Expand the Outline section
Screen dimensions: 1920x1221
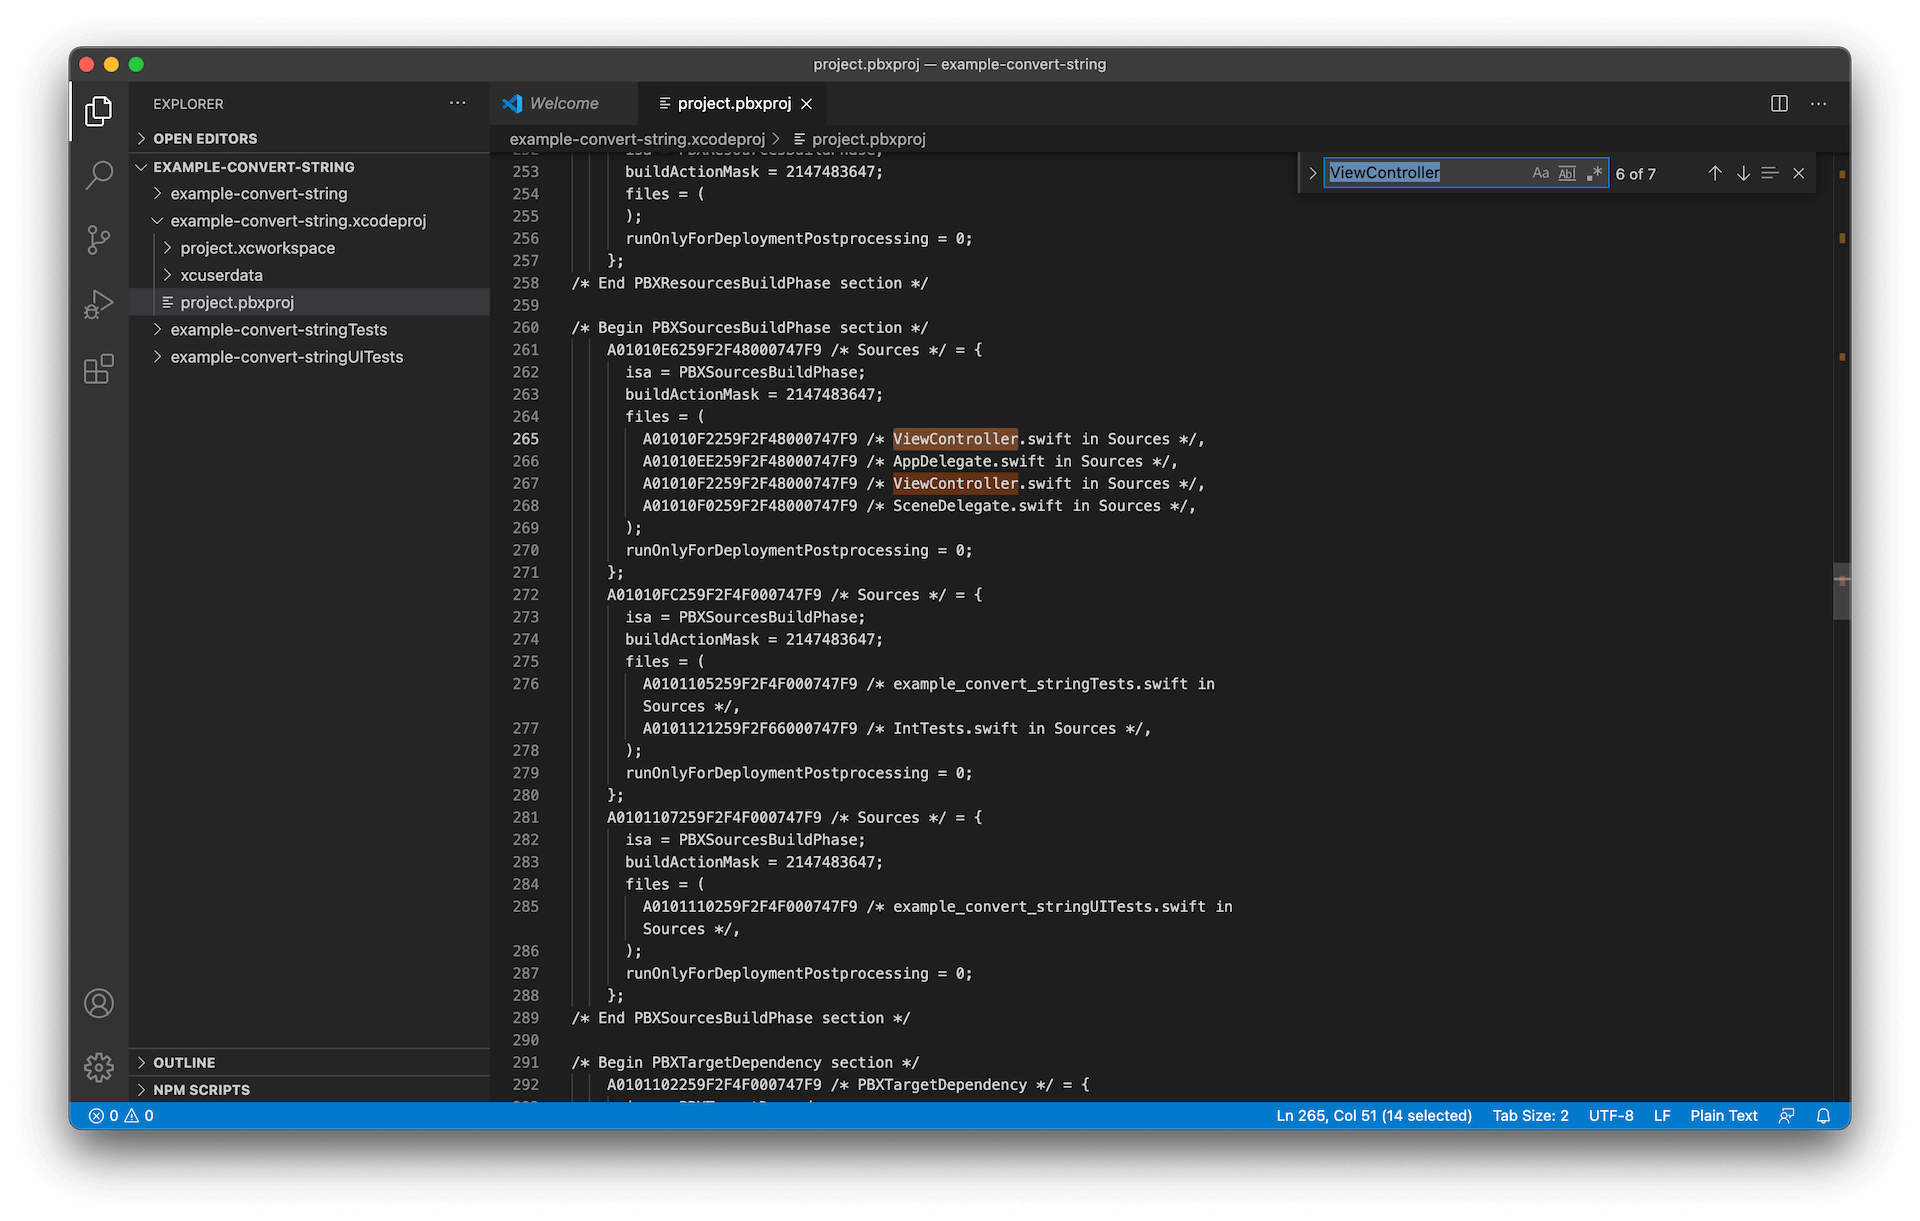point(184,1063)
